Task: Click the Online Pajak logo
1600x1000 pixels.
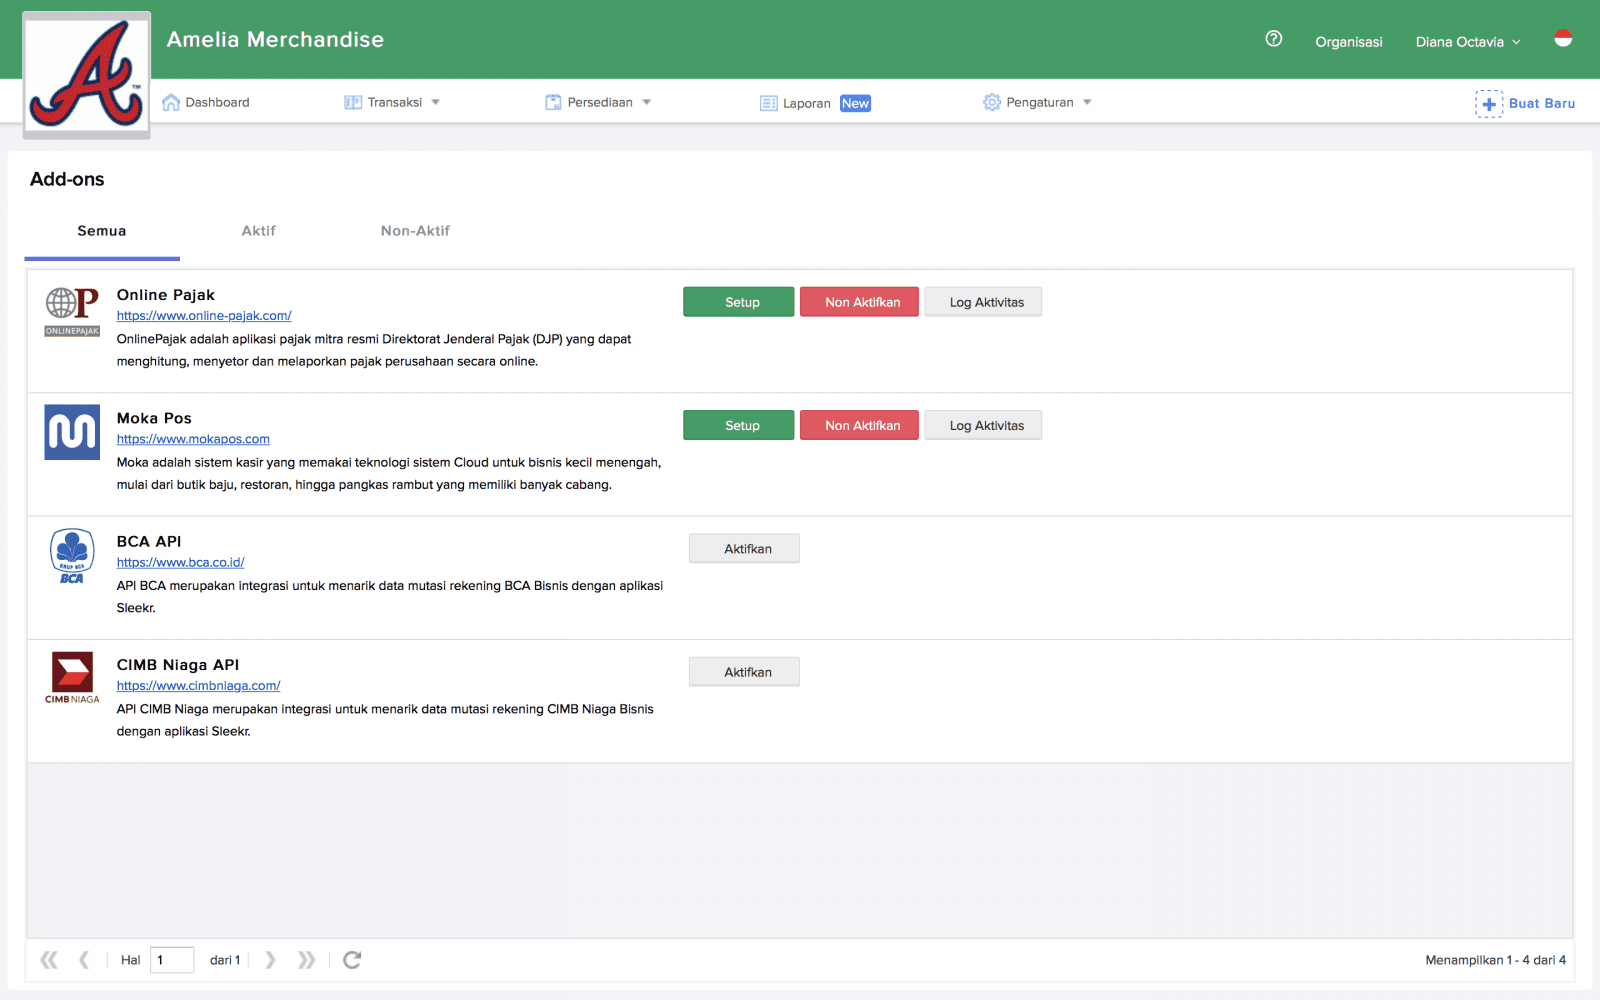Action: pyautogui.click(x=72, y=312)
